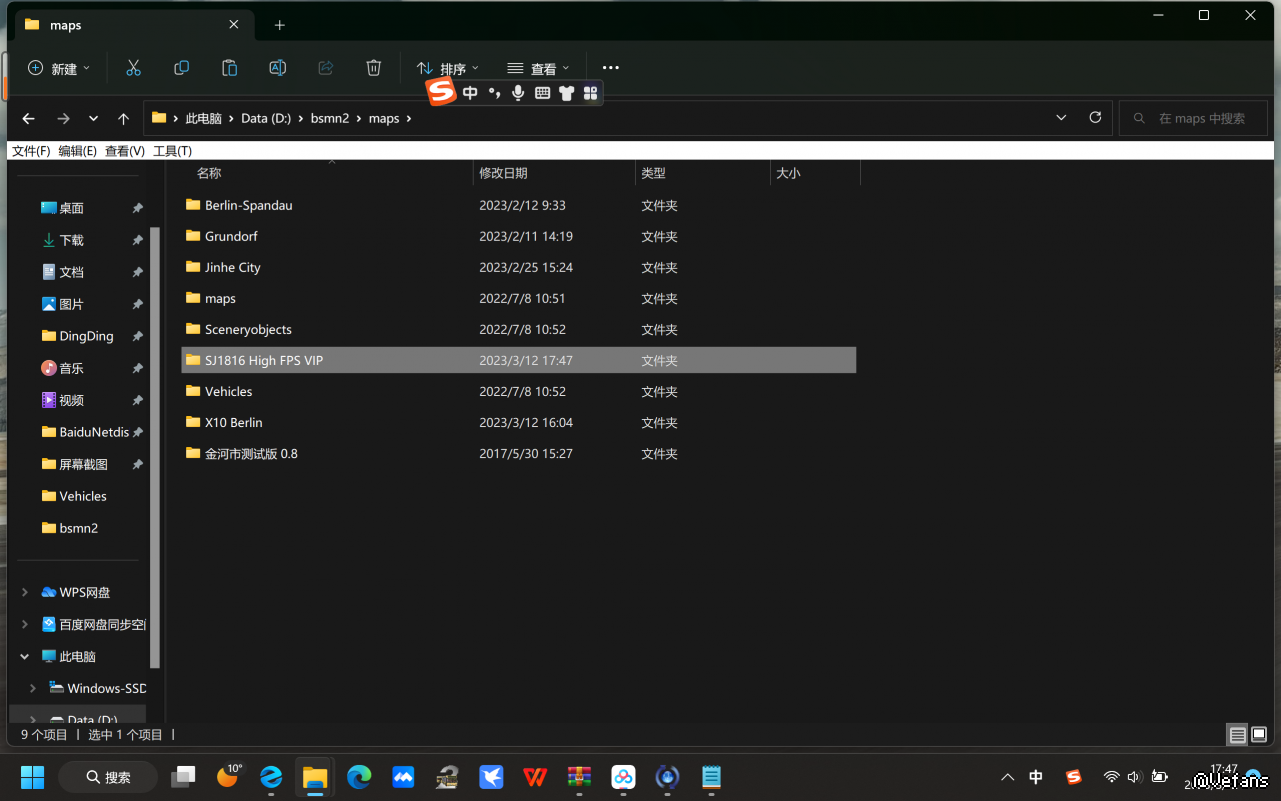Select the X10 Berlin folder

point(233,423)
